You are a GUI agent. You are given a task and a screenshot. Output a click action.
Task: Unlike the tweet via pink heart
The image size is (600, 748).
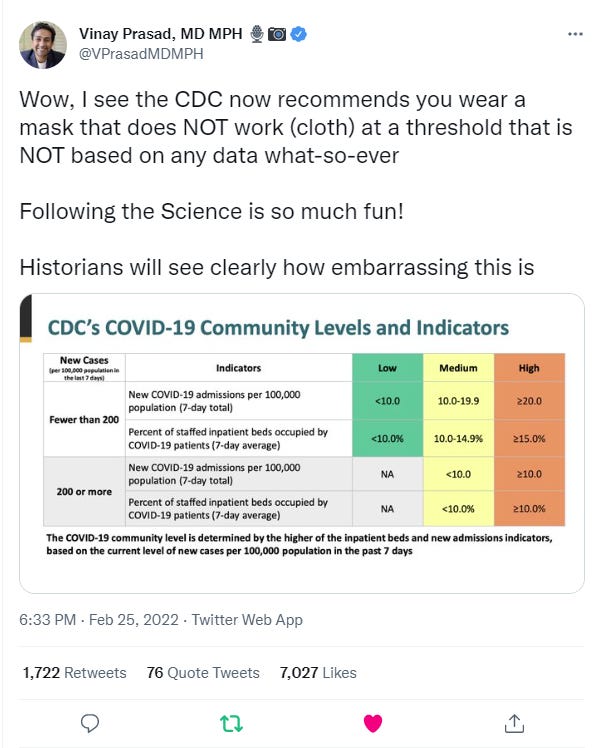click(x=373, y=723)
